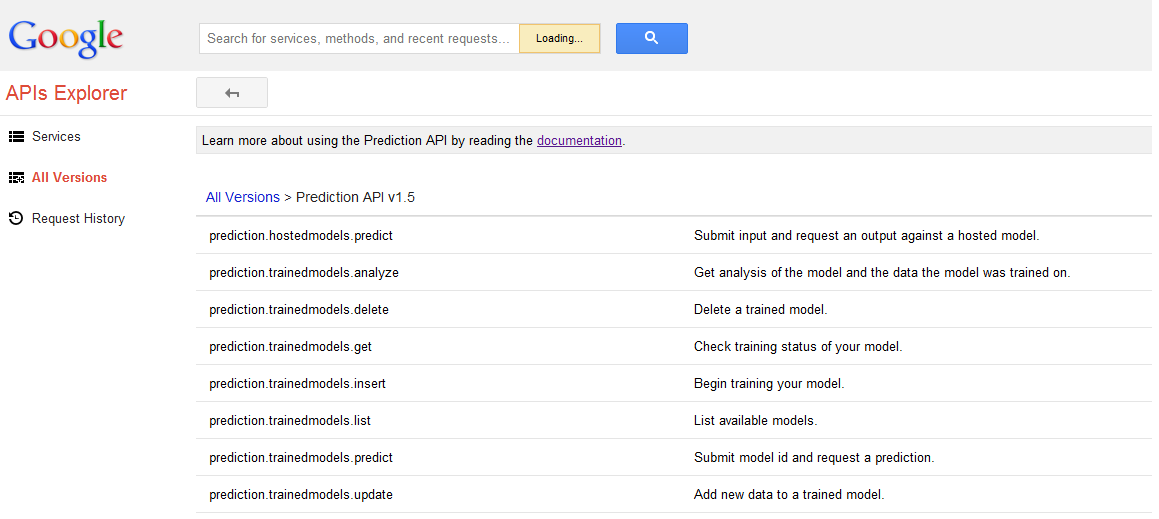This screenshot has width=1159, height=519.
Task: Click the All Versions sidebar icon
Action: point(16,178)
